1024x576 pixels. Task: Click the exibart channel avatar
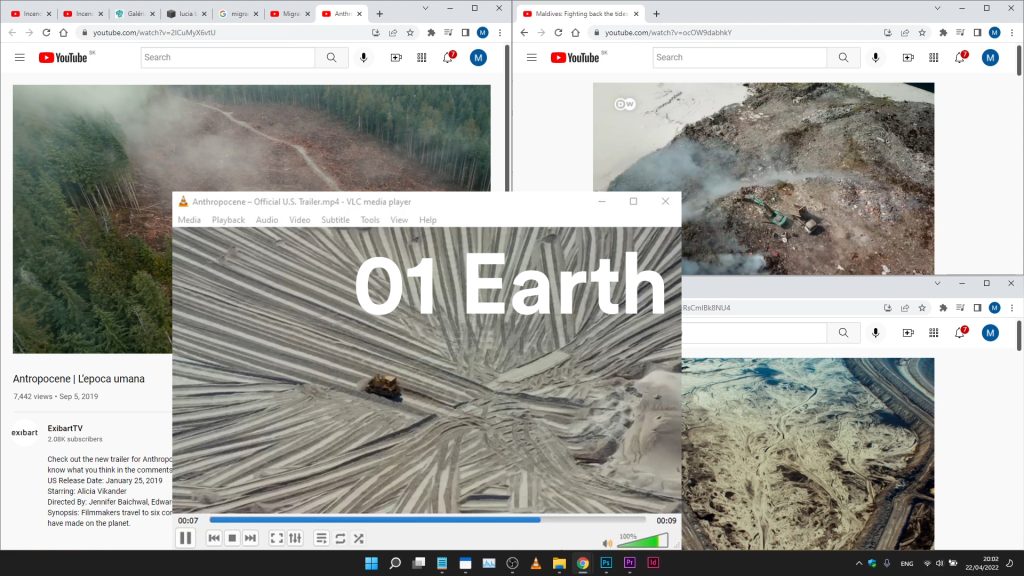tap(25, 432)
